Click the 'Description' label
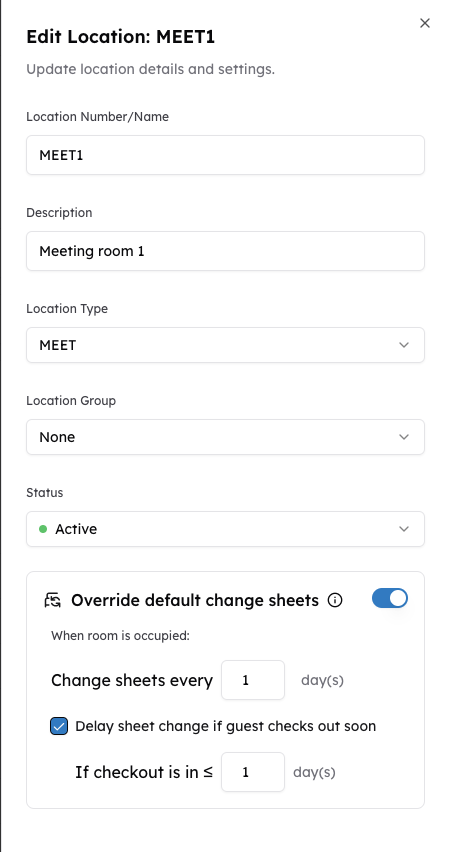The height and width of the screenshot is (852, 449). coord(59,212)
